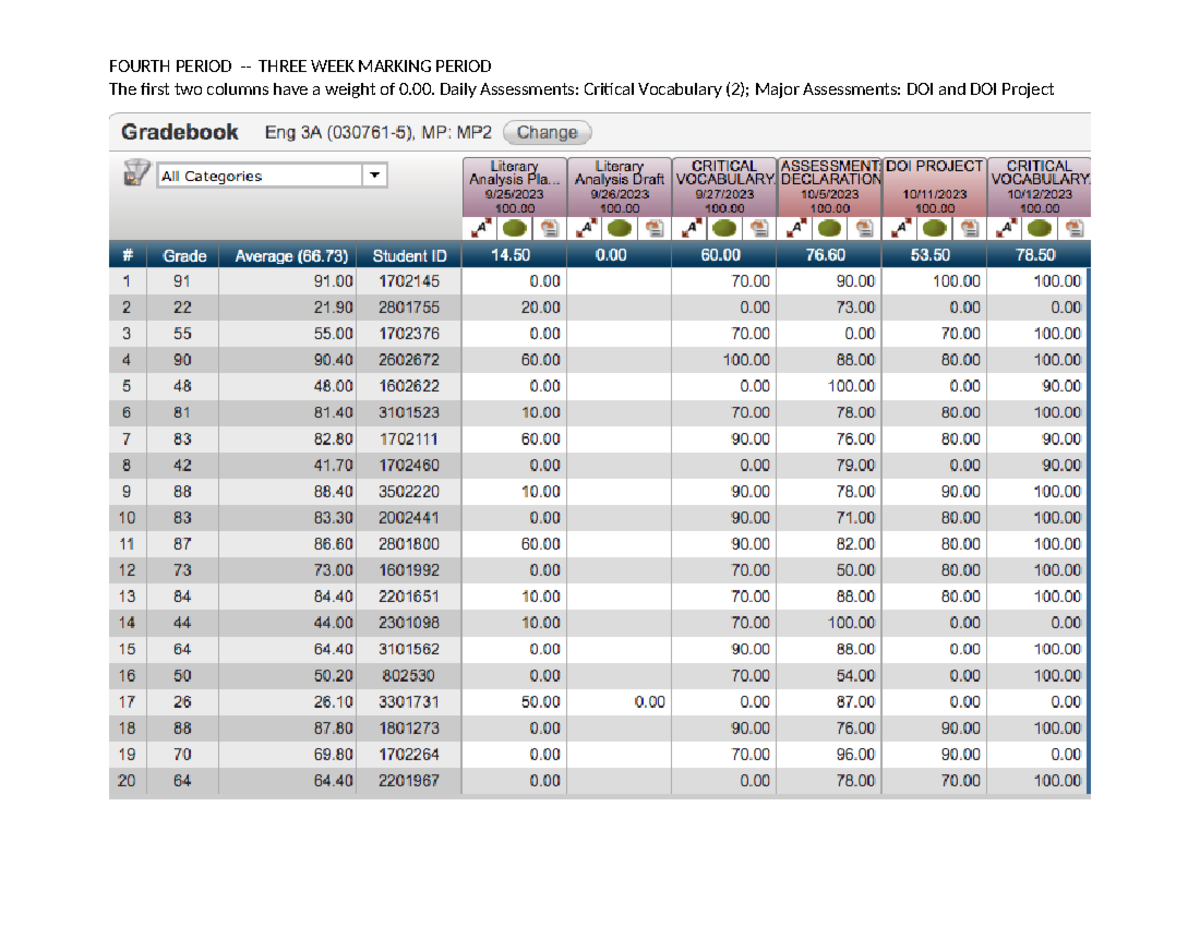Click the green status icon under ASSESSMENT DECLARATION
This screenshot has width=1200, height=927.
click(x=830, y=228)
